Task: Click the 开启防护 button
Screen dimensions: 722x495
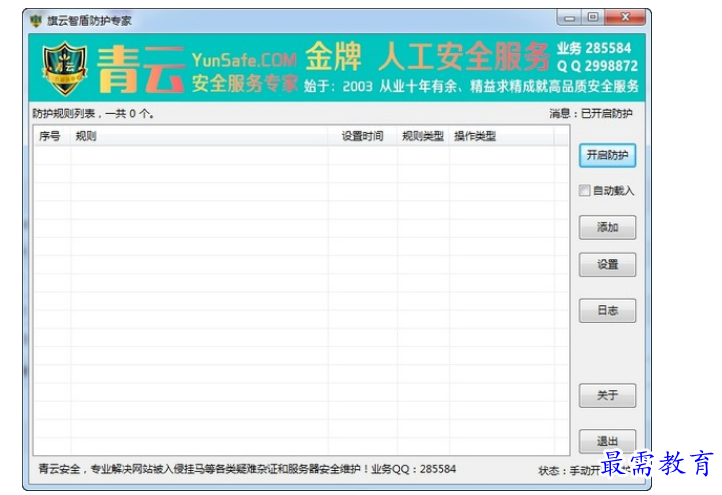Action: (x=607, y=155)
